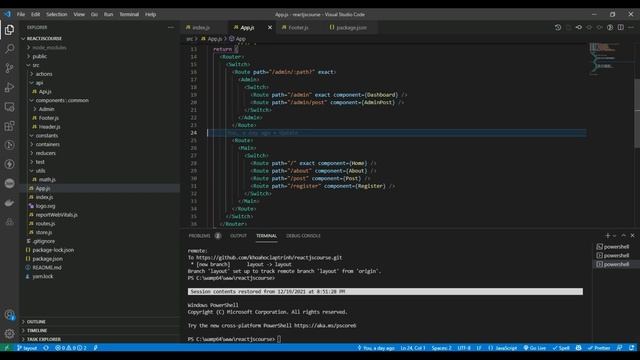
Task: Click the new terminal plus icon
Action: 607,236
